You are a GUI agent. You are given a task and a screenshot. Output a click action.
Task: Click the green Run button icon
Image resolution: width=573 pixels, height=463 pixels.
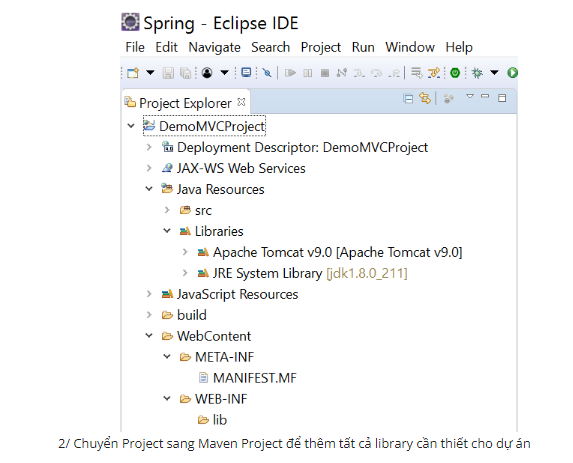[512, 73]
